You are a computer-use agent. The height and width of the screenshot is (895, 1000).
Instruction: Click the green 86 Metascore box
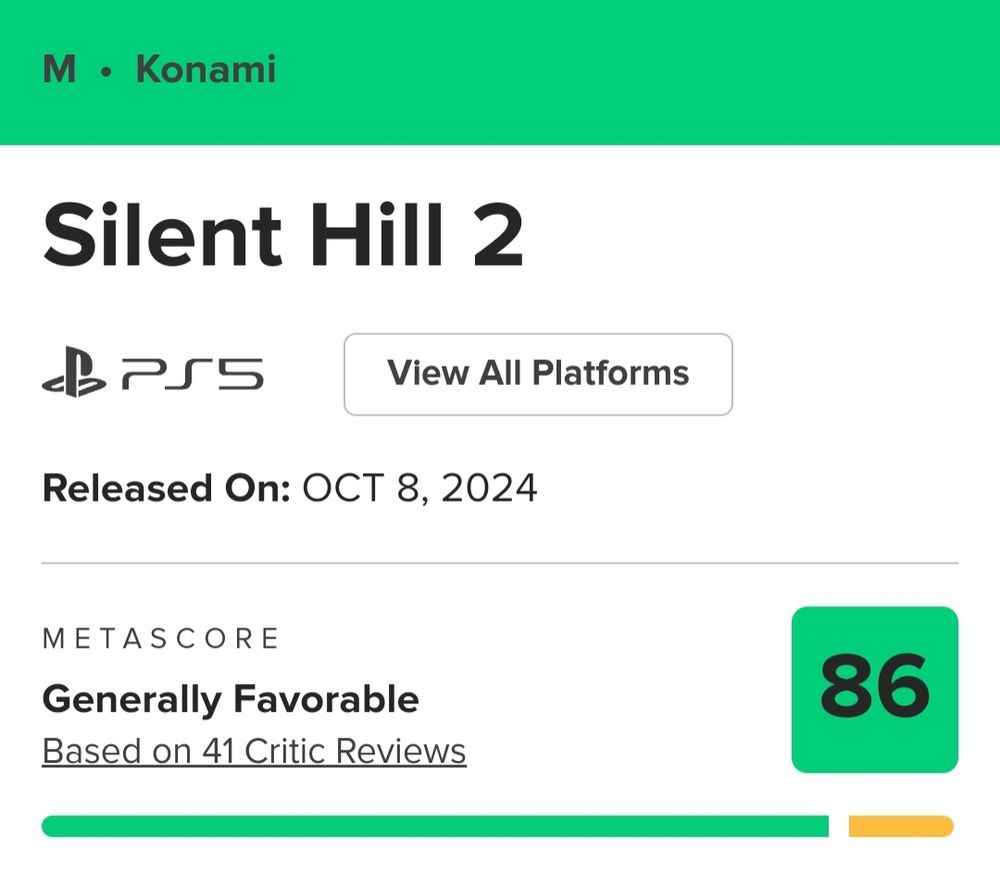(874, 689)
